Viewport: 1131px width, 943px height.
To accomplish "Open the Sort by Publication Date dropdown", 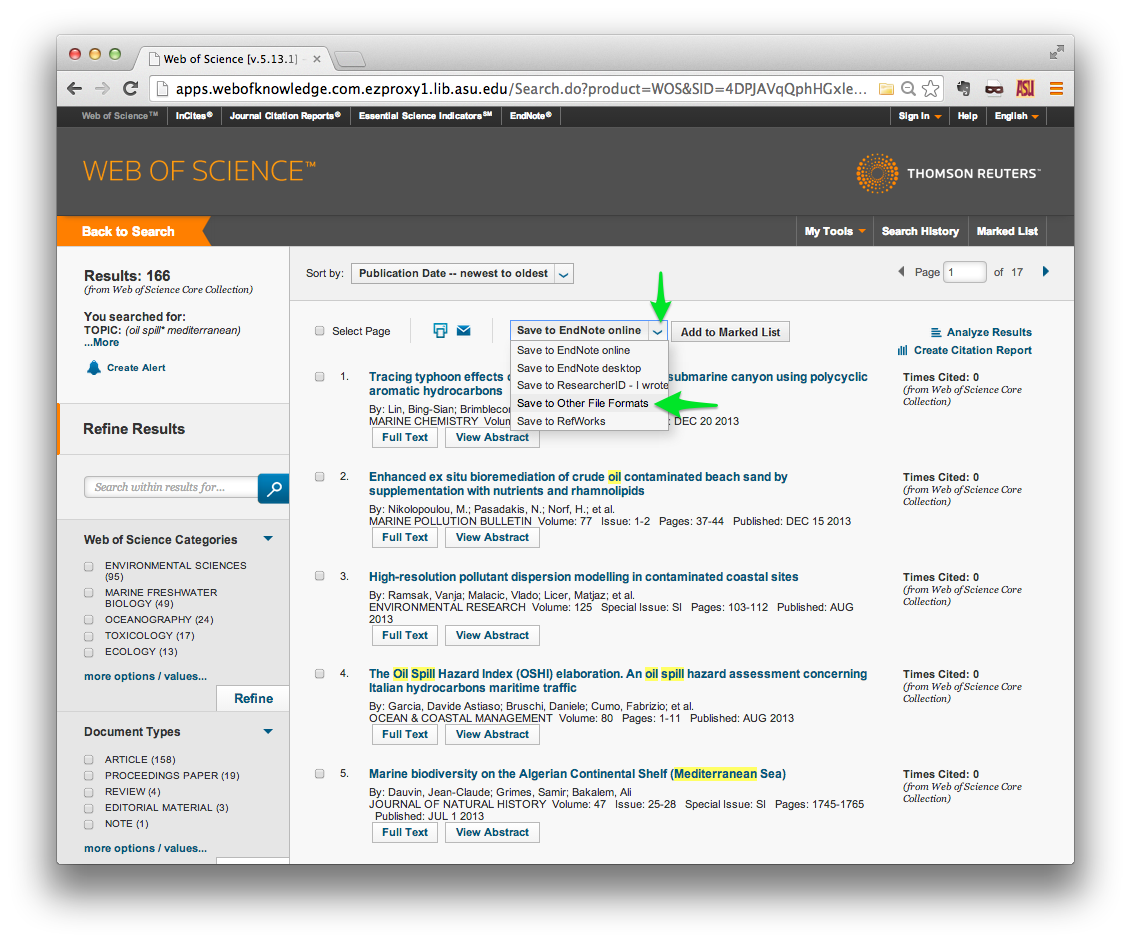I will [462, 273].
